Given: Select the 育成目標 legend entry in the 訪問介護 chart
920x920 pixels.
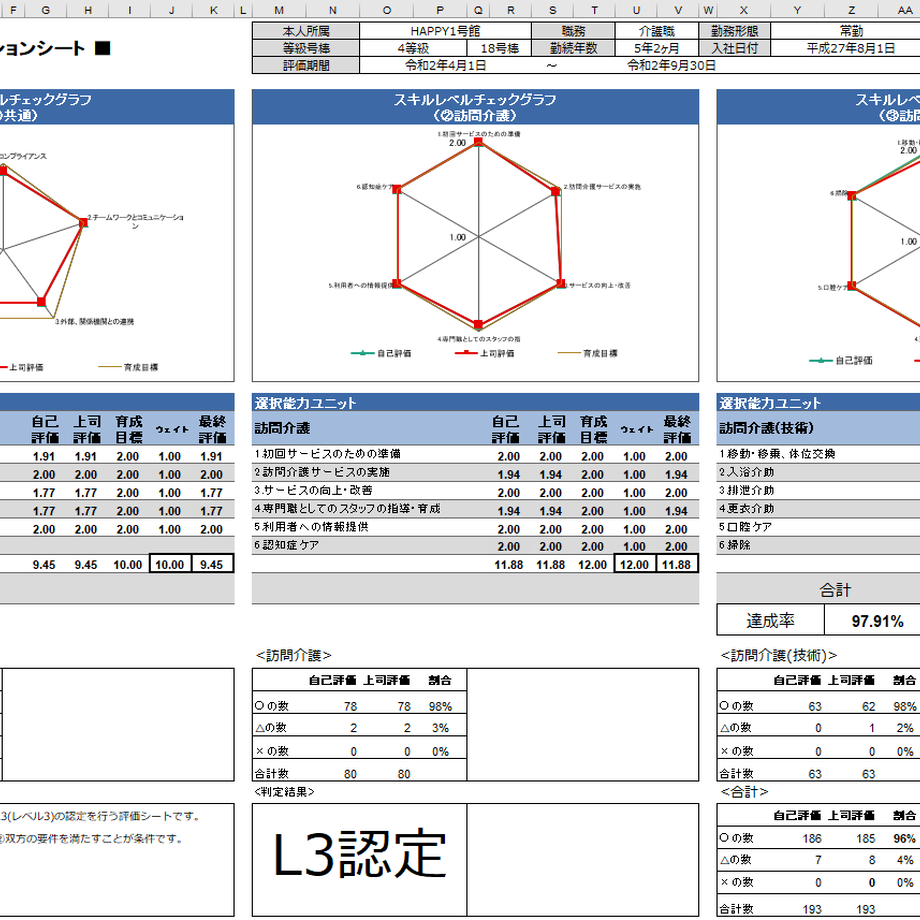Looking at the screenshot, I should pos(587,353).
